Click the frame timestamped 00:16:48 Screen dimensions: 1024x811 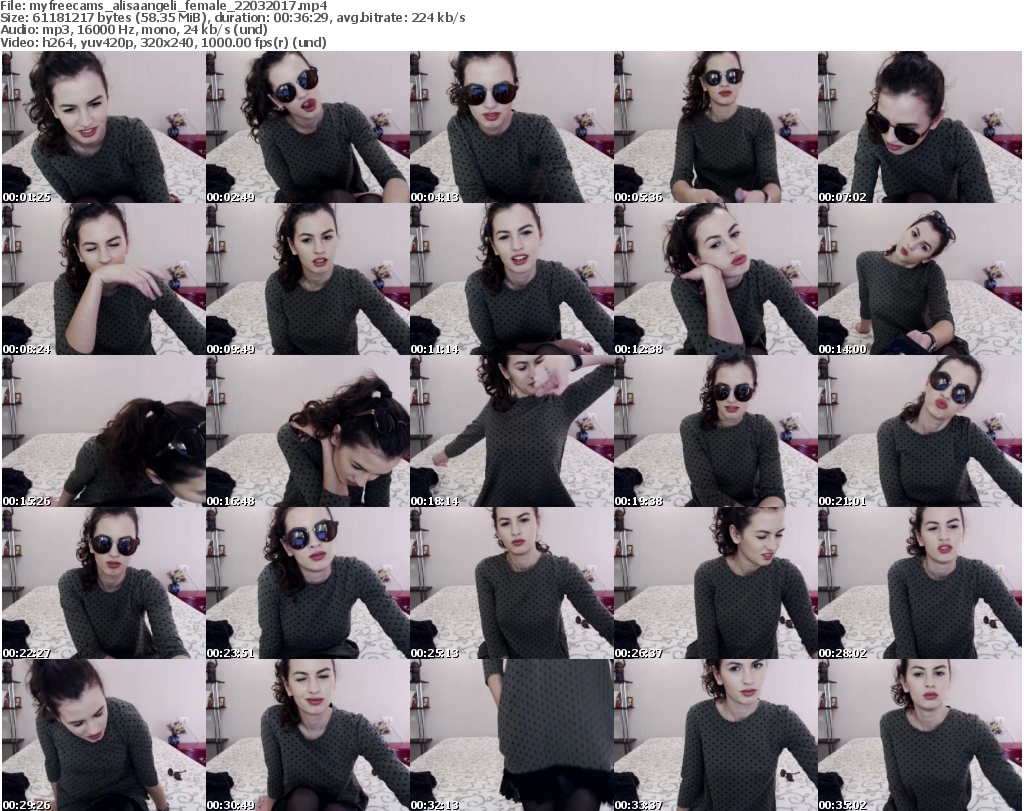click(x=308, y=432)
